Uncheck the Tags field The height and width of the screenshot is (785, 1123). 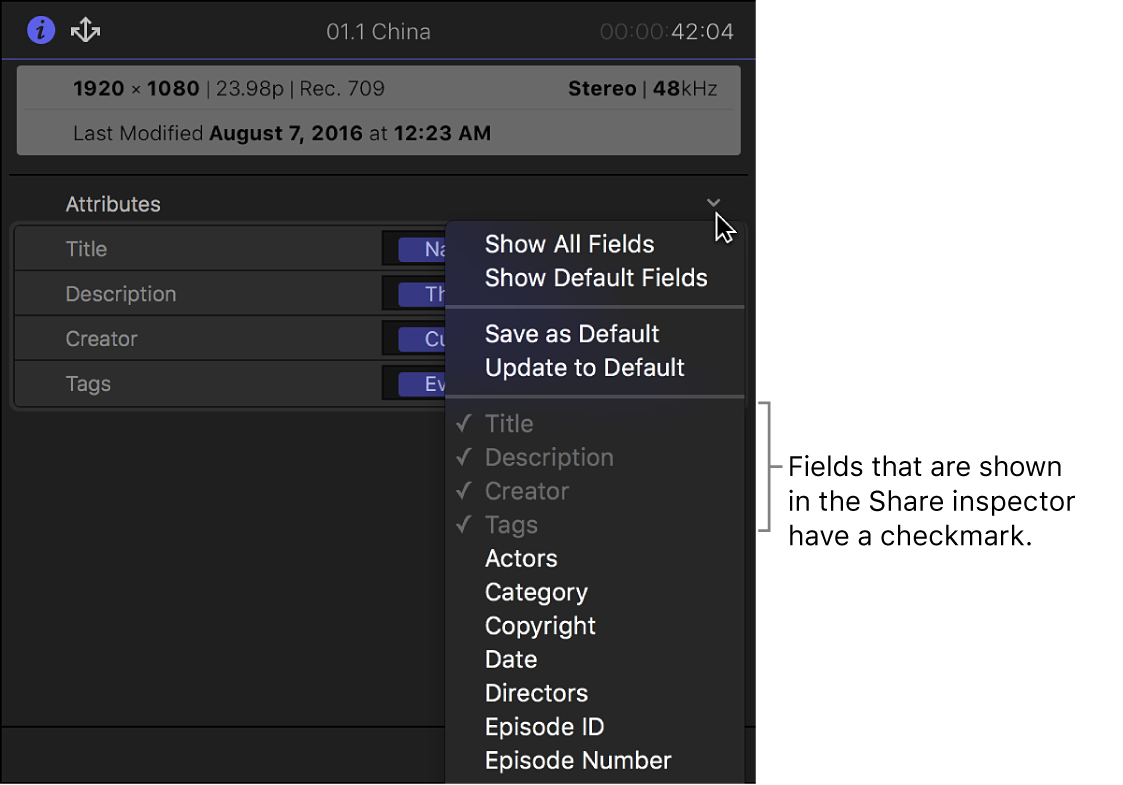coord(511,524)
